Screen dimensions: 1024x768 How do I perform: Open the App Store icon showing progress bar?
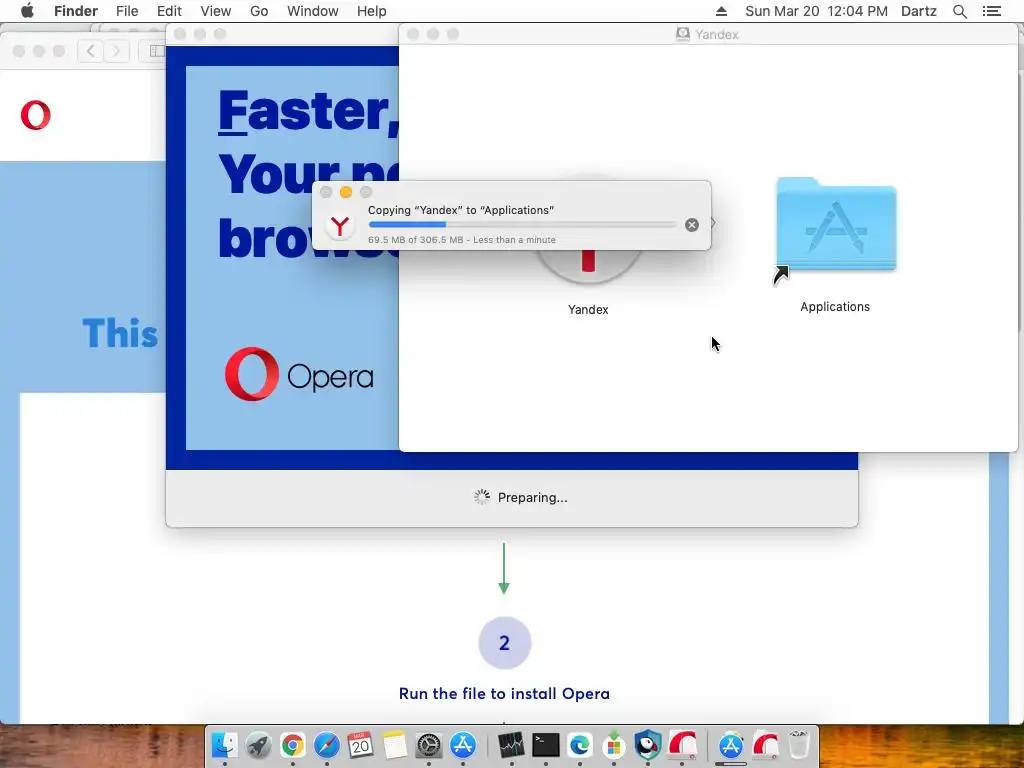[x=731, y=746]
